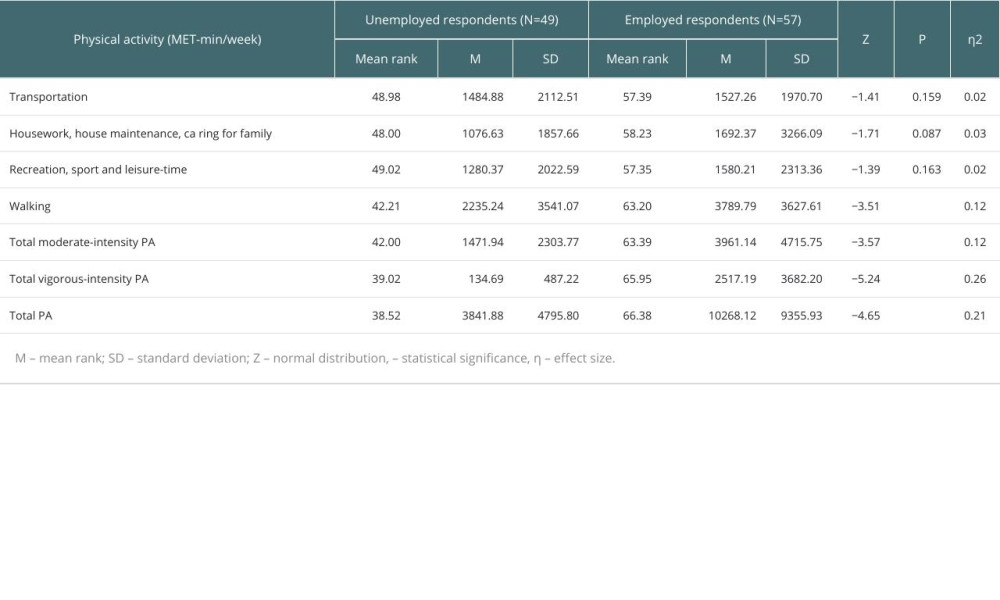Image resolution: width=1000 pixels, height=600 pixels.
Task: Click value 3961.14 in moderate-intensity row
Action: point(735,242)
